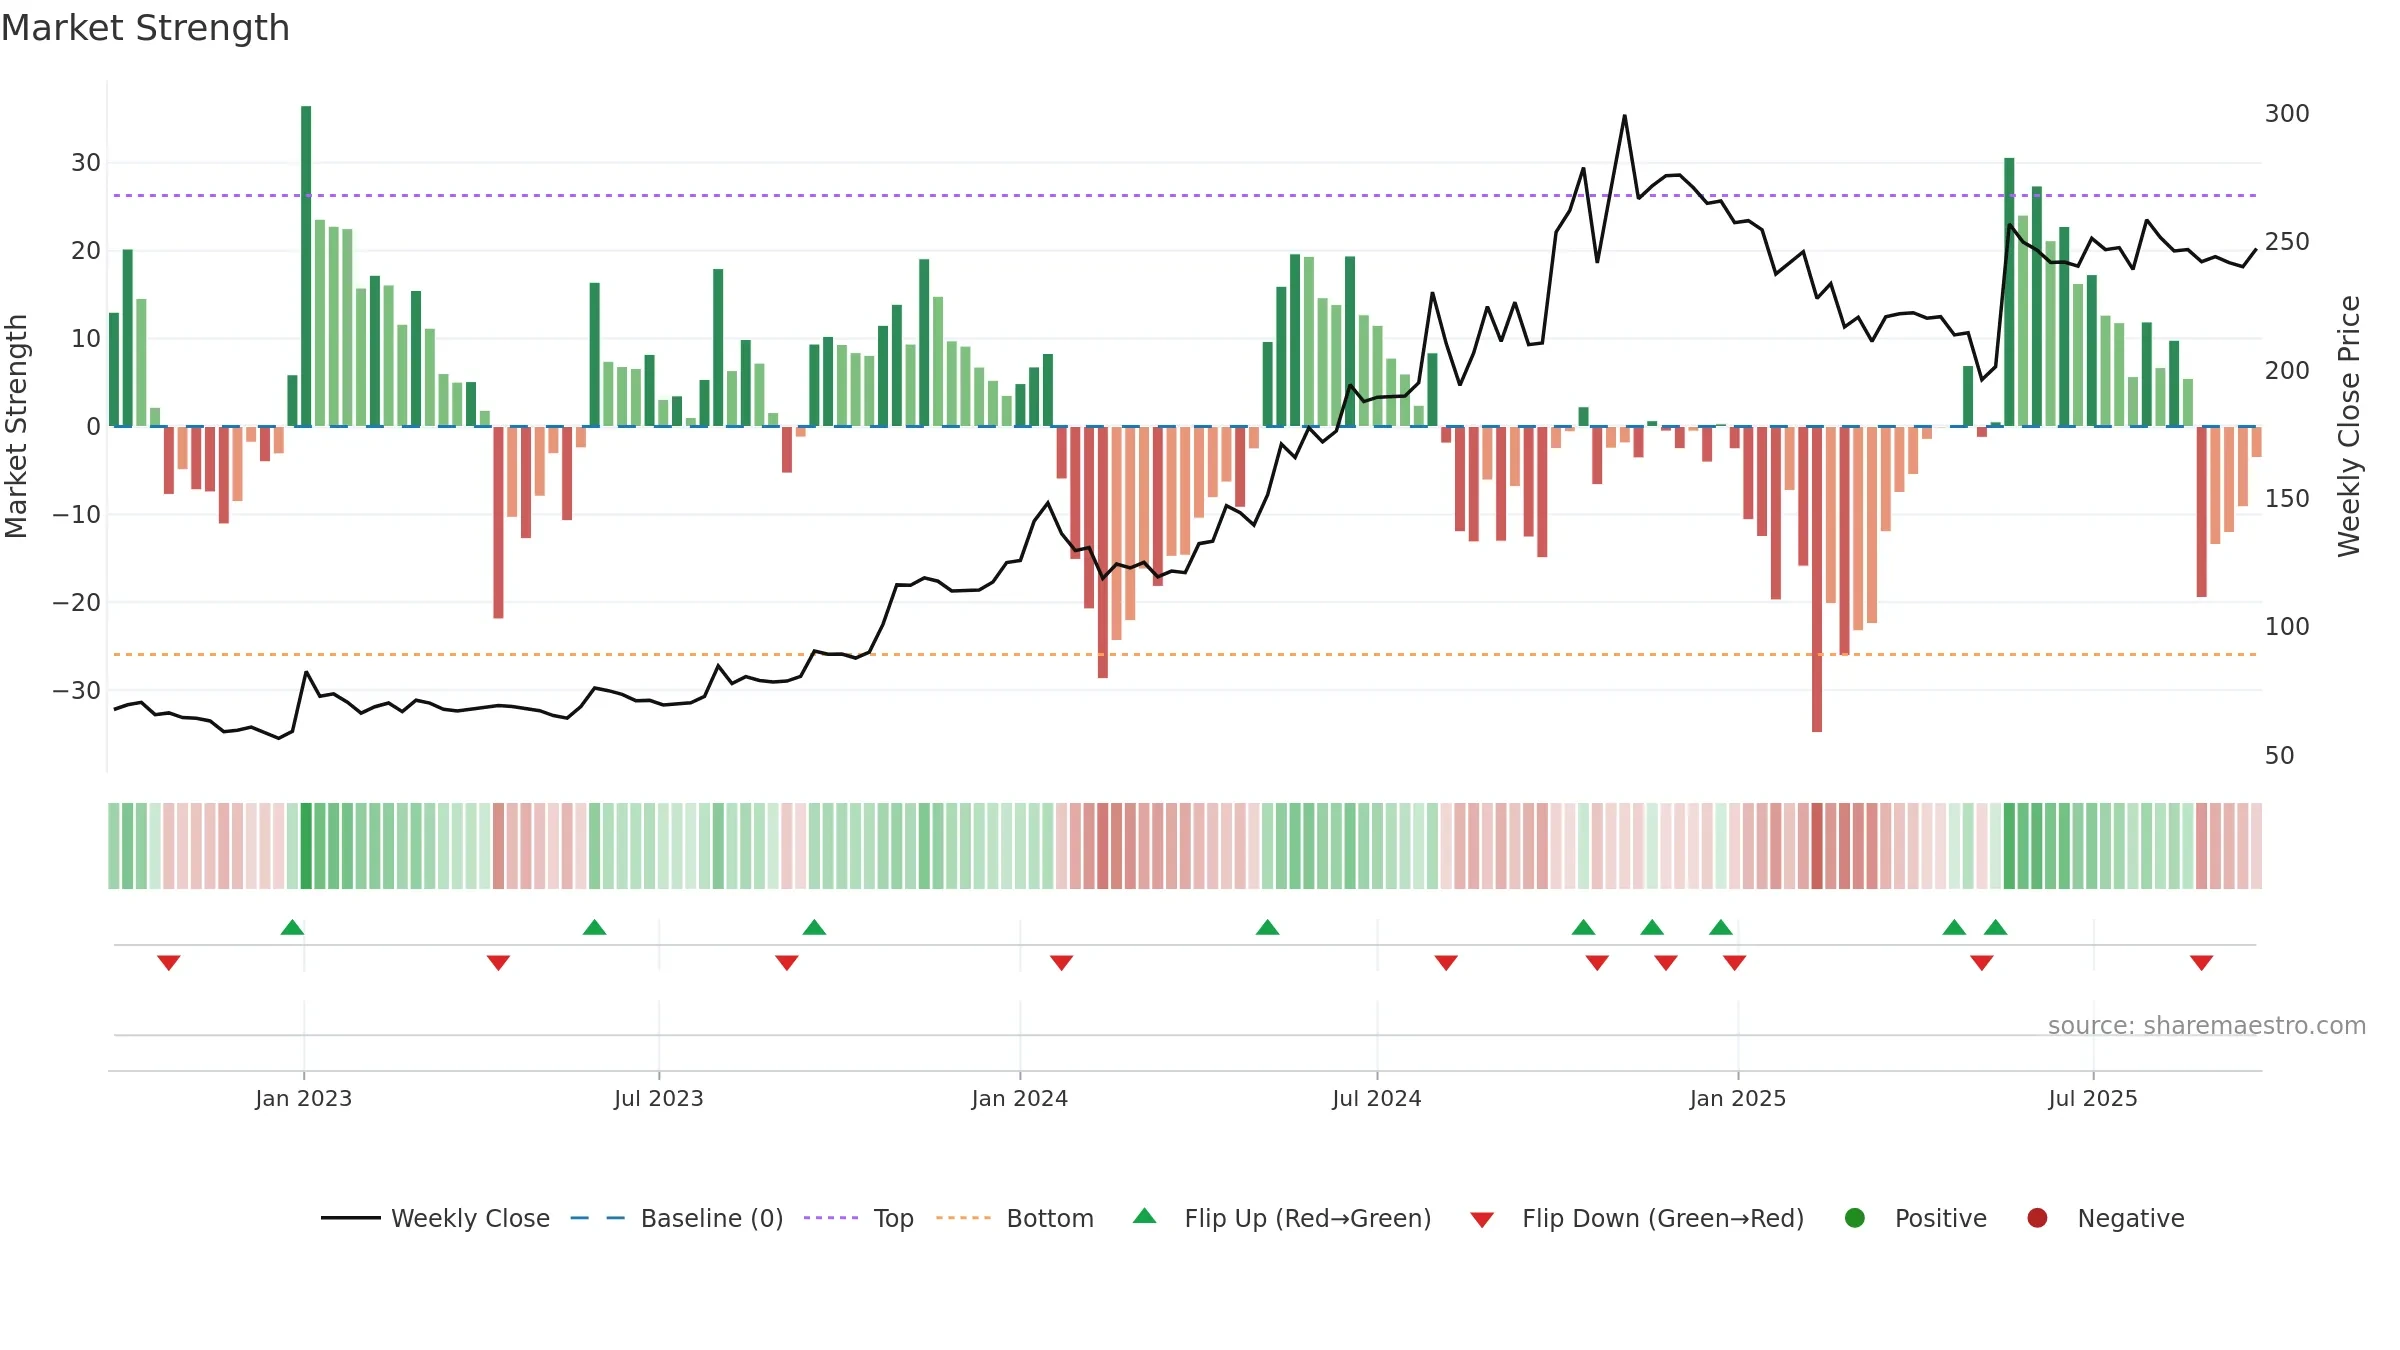The width and height of the screenshot is (2400, 1350).
Task: Click the weekly close price peak in late 2024
Action: (x=1624, y=116)
